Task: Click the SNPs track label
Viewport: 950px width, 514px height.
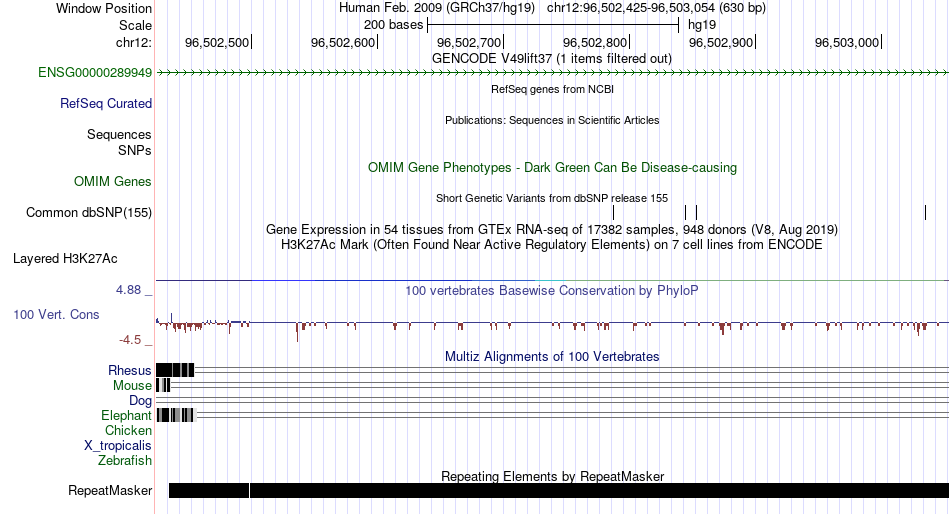Action: tap(135, 150)
